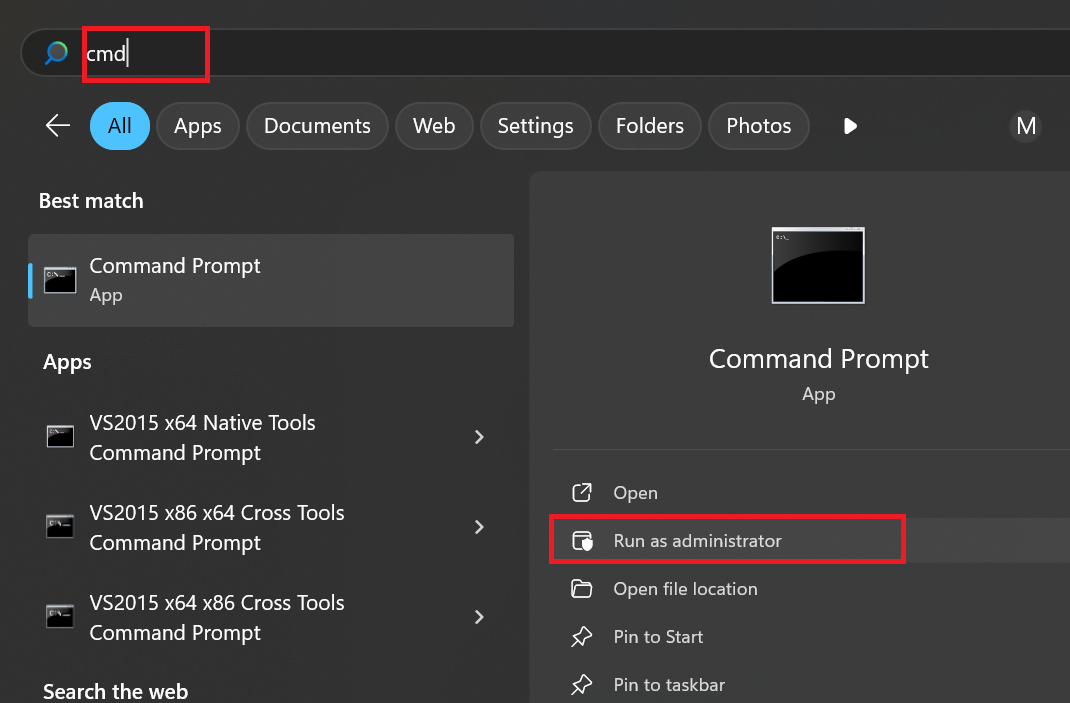Click the search magnifier icon
This screenshot has width=1070, height=703.
(56, 53)
